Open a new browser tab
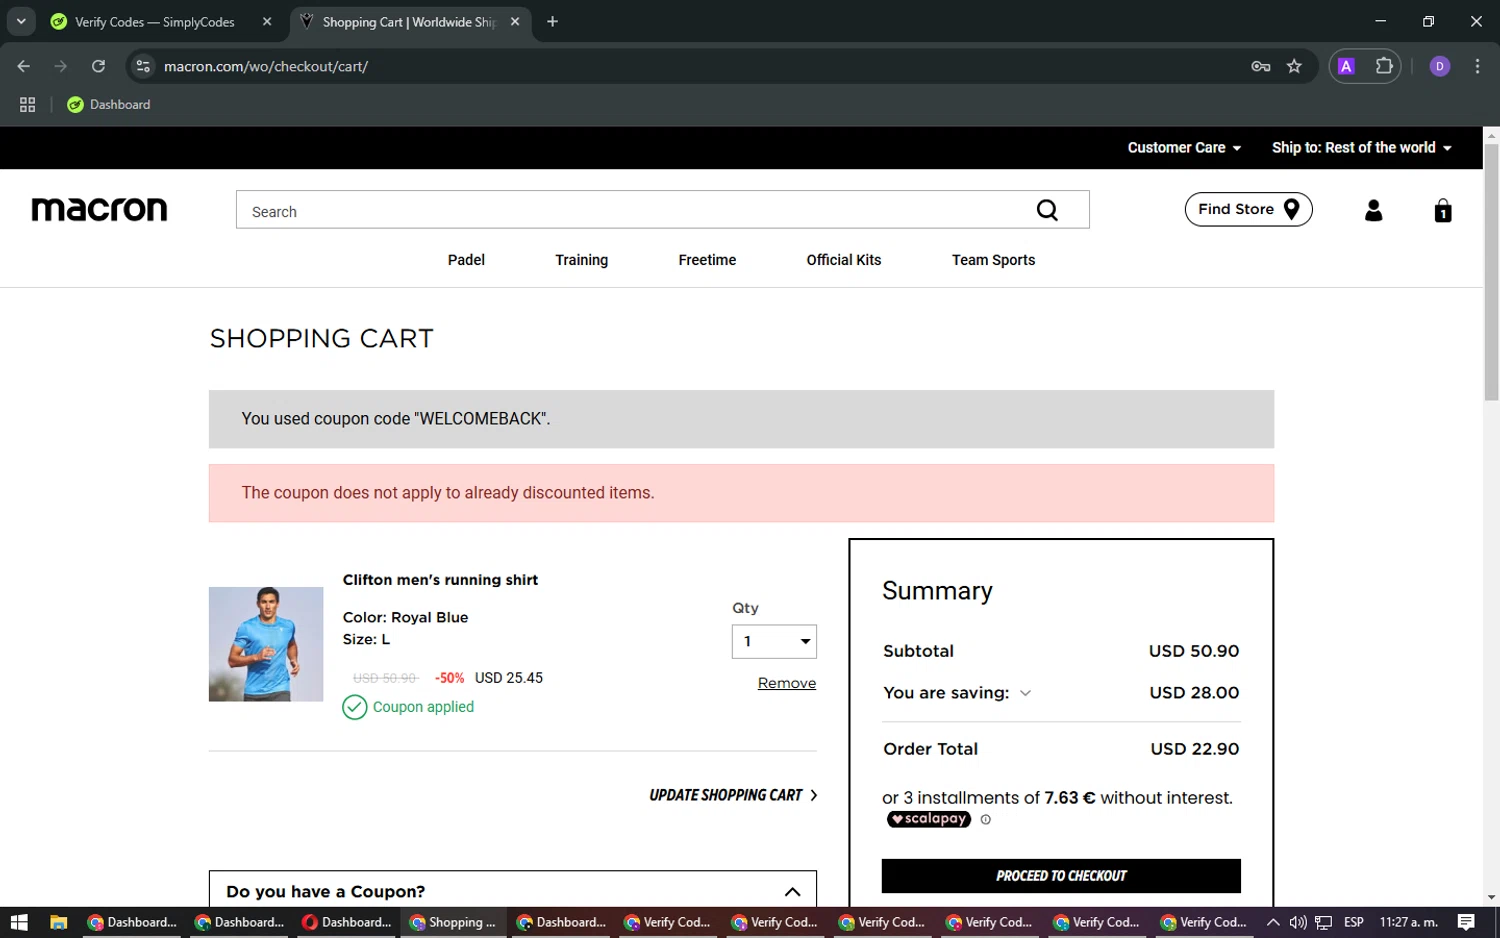 click(552, 21)
